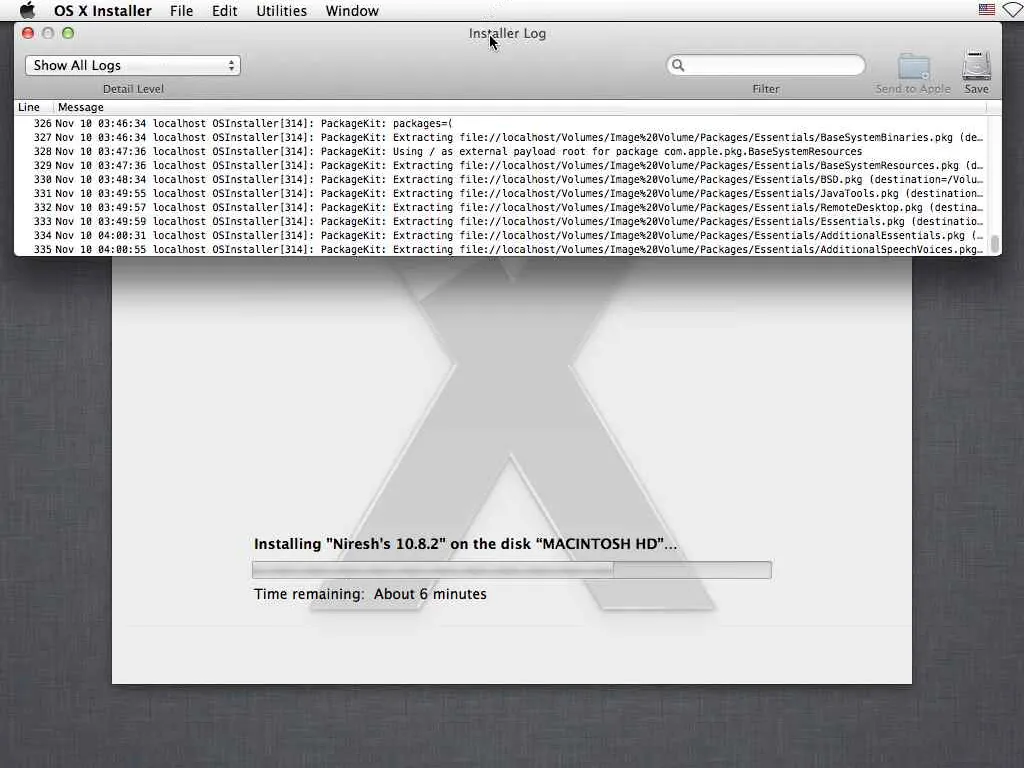The height and width of the screenshot is (768, 1024).
Task: Select log line 333 Essentials.pkg
Action: (500, 221)
